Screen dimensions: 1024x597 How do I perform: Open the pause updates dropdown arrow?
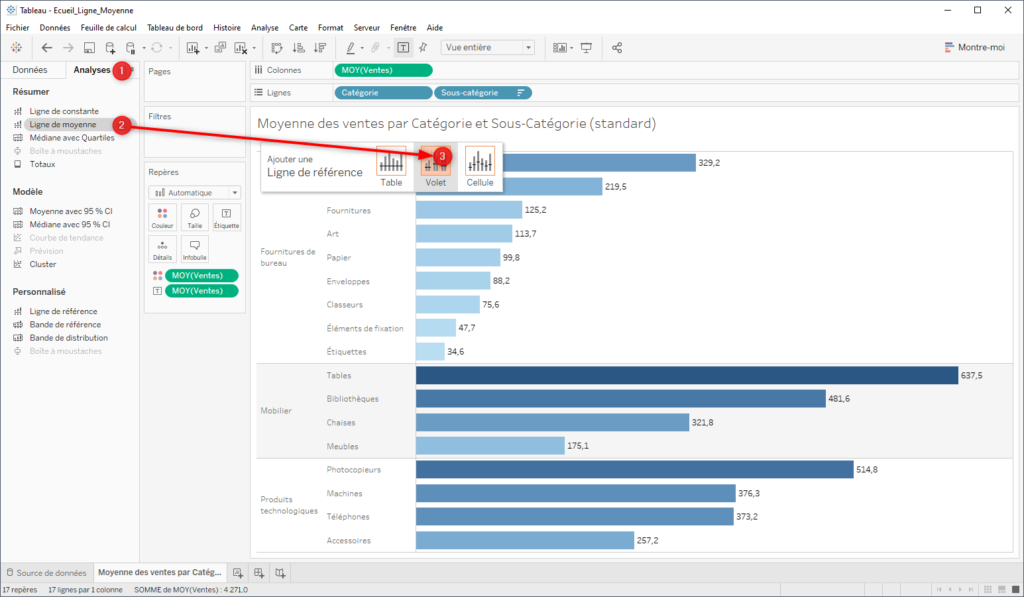click(144, 48)
